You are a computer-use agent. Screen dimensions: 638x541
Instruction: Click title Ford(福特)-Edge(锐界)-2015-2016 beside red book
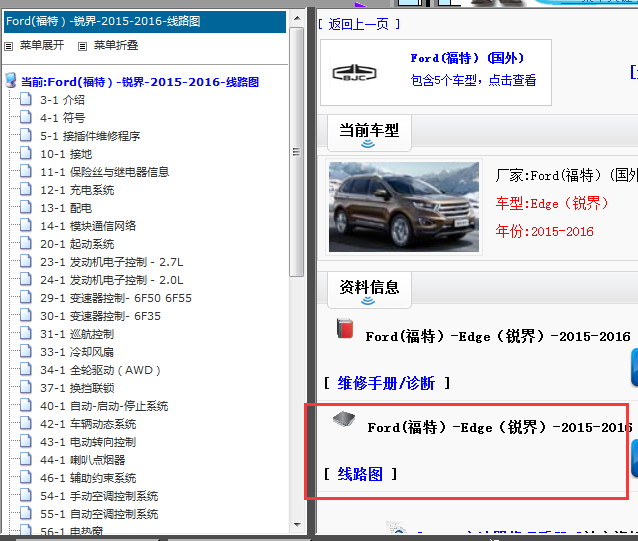pos(498,337)
